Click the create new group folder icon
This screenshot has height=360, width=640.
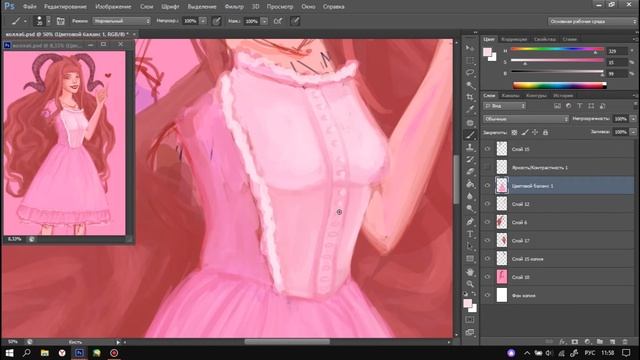click(x=600, y=342)
